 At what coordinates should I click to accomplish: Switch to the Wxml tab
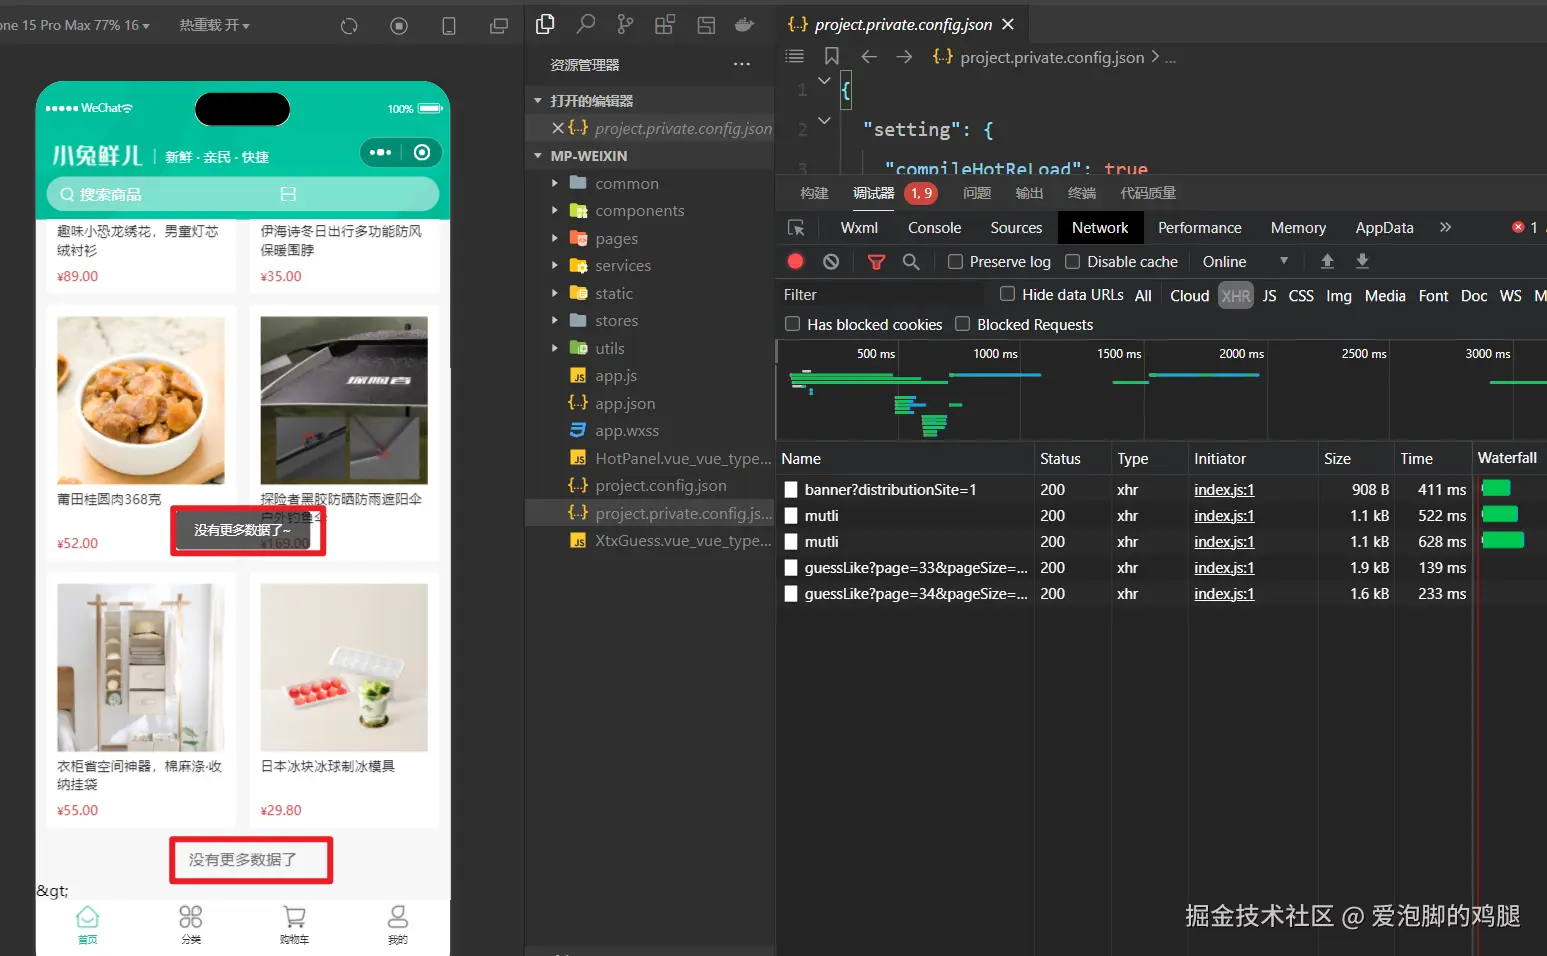pyautogui.click(x=859, y=228)
